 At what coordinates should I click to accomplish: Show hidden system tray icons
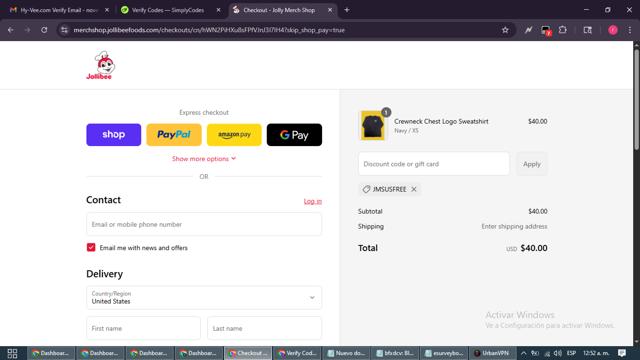click(524, 353)
